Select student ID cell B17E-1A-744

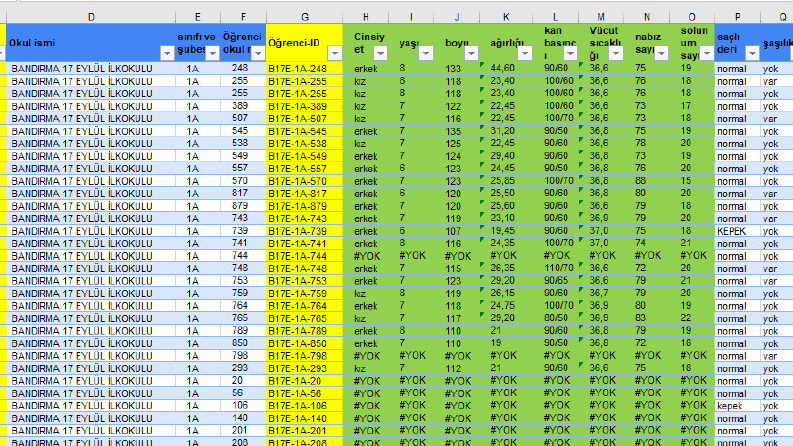304,256
